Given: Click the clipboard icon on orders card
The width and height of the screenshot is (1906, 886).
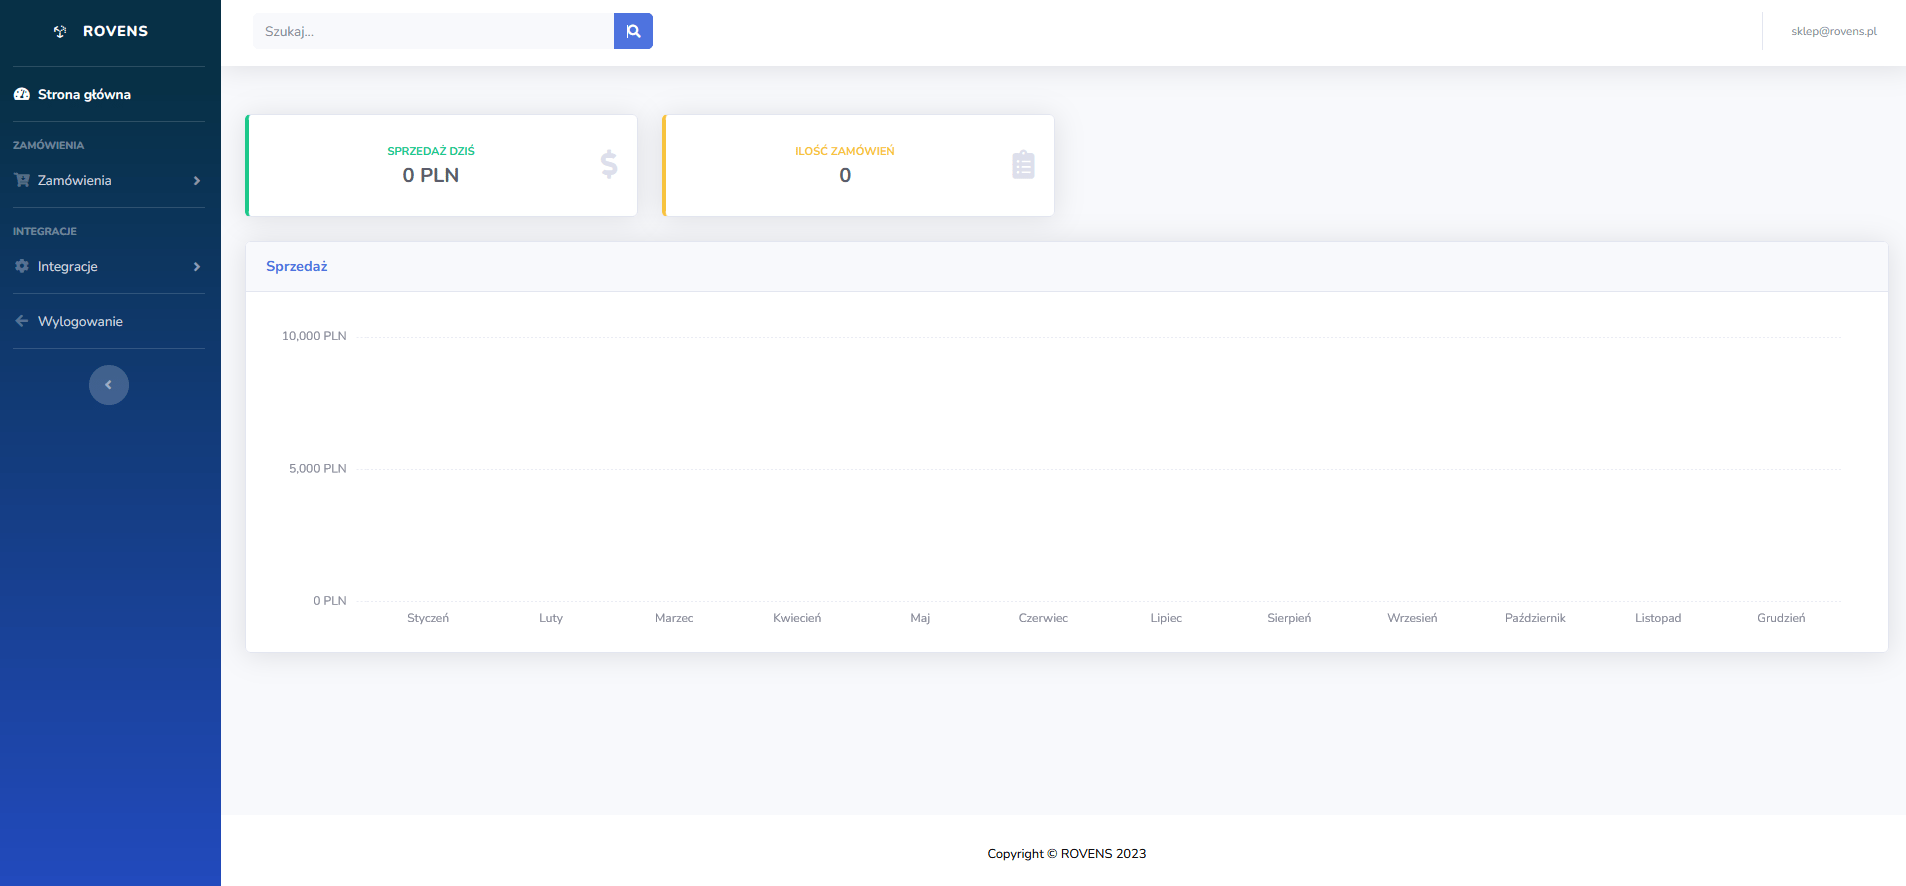Looking at the screenshot, I should [x=1022, y=164].
